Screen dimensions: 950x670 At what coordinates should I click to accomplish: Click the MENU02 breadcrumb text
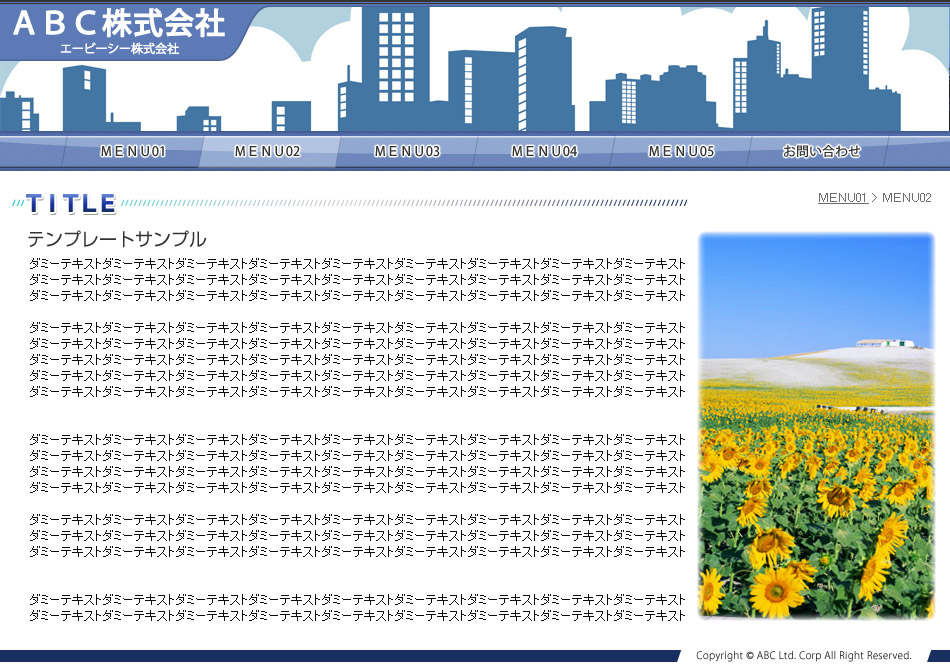tap(906, 197)
